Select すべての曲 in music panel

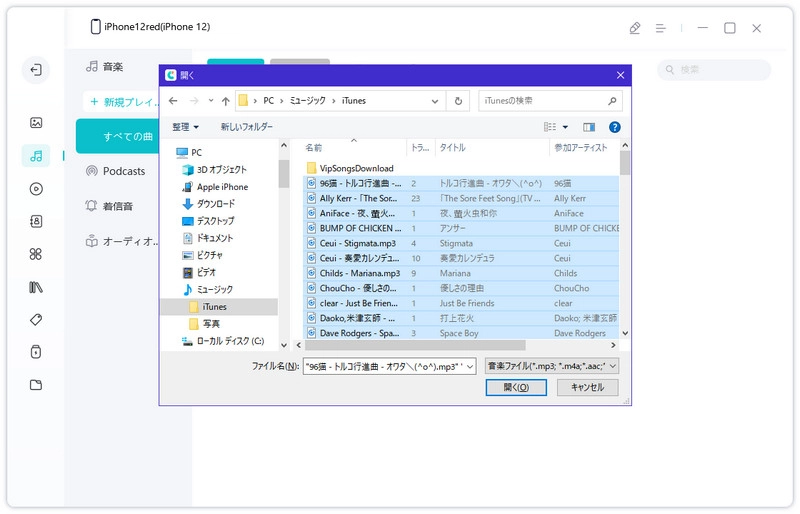coord(118,136)
